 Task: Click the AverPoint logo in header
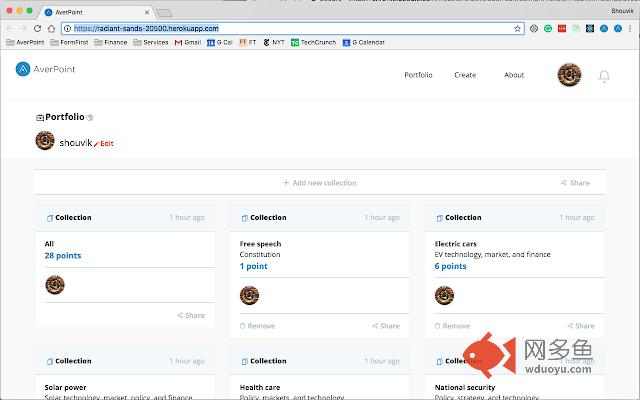[x=45, y=69]
